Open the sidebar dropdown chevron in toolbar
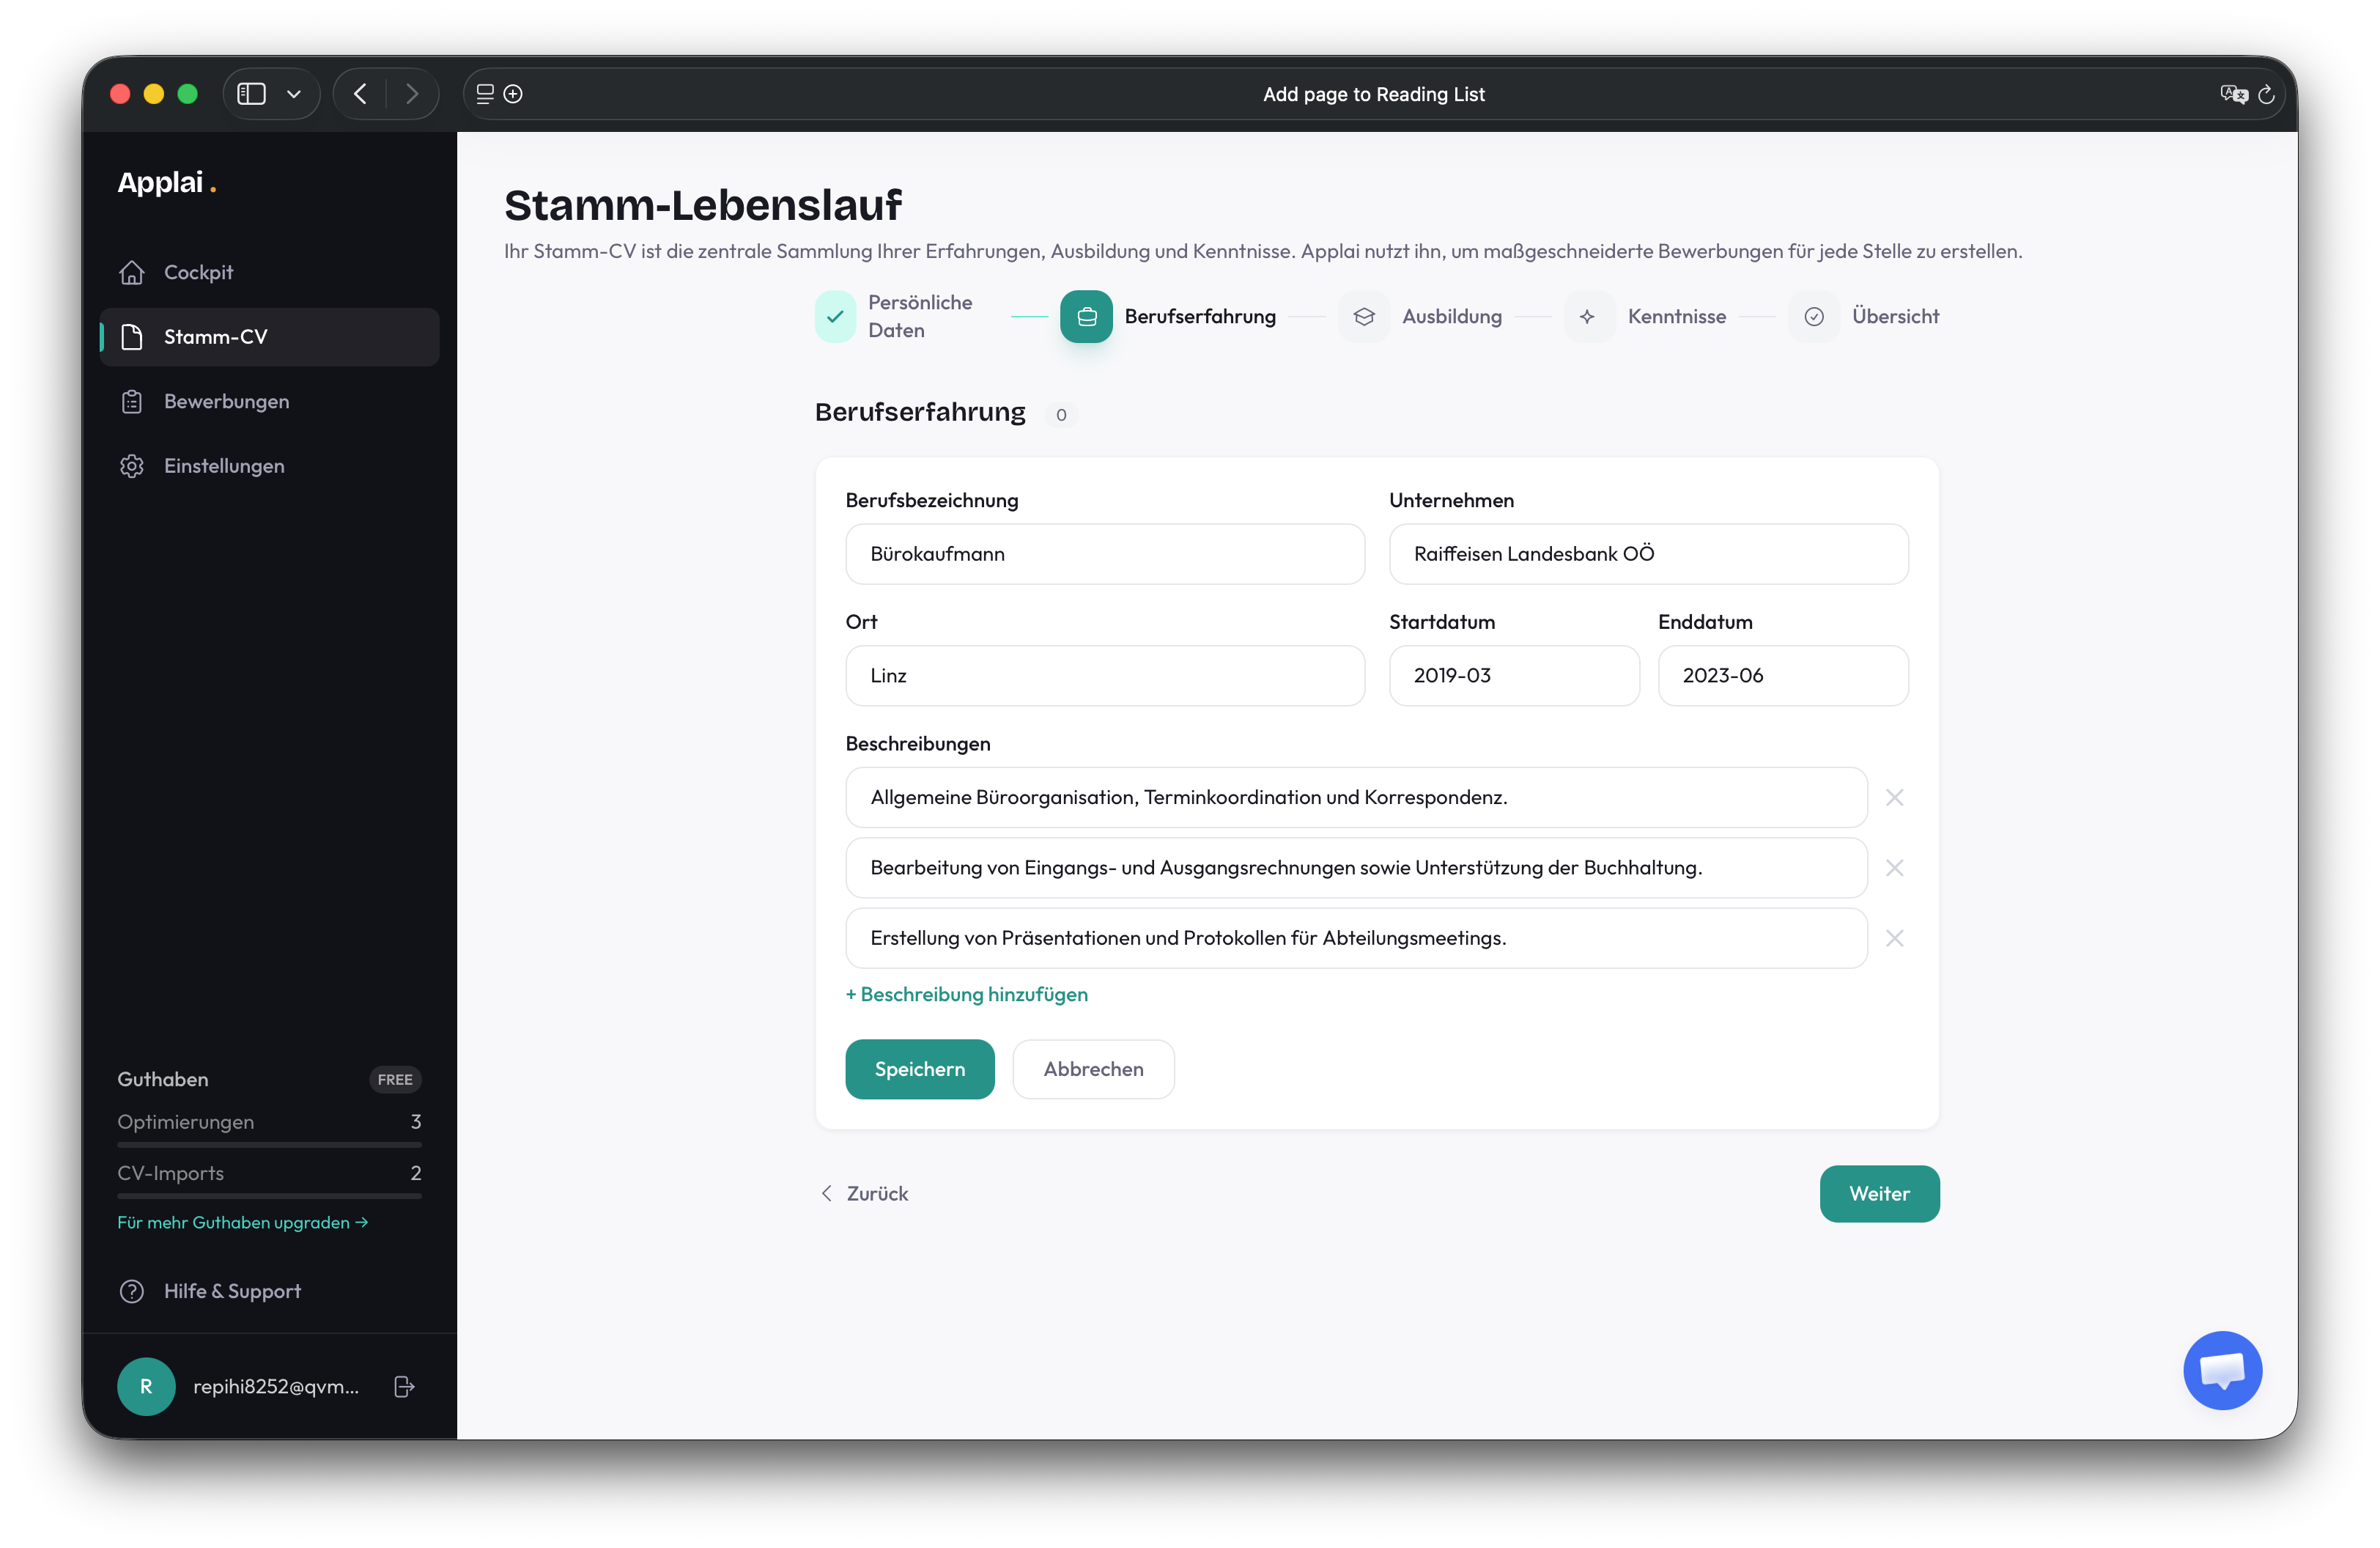2380x1548 pixels. tap(294, 94)
